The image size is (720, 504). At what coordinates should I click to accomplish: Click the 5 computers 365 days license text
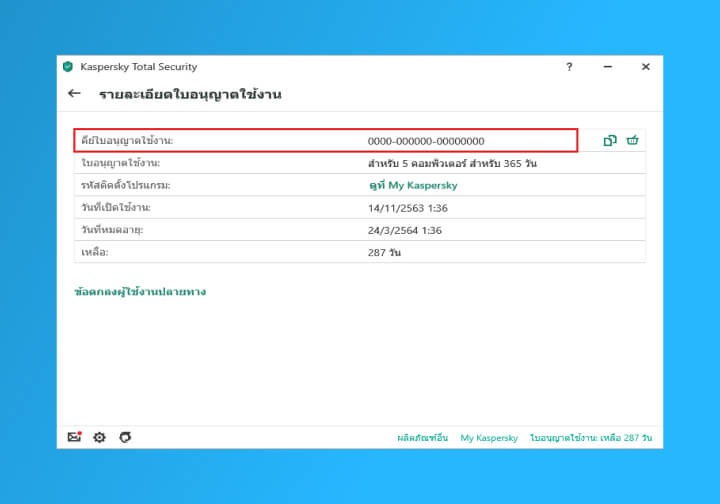tap(452, 163)
